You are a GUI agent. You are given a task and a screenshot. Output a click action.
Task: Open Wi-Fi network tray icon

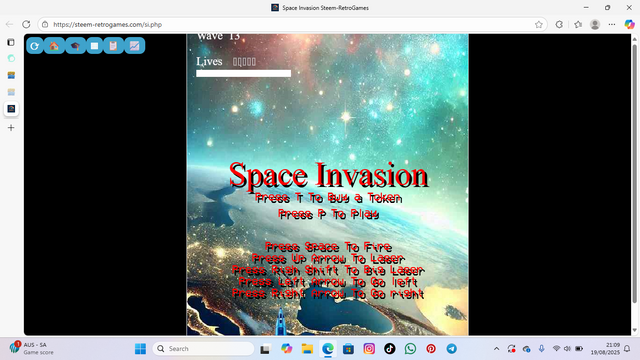[556, 349]
